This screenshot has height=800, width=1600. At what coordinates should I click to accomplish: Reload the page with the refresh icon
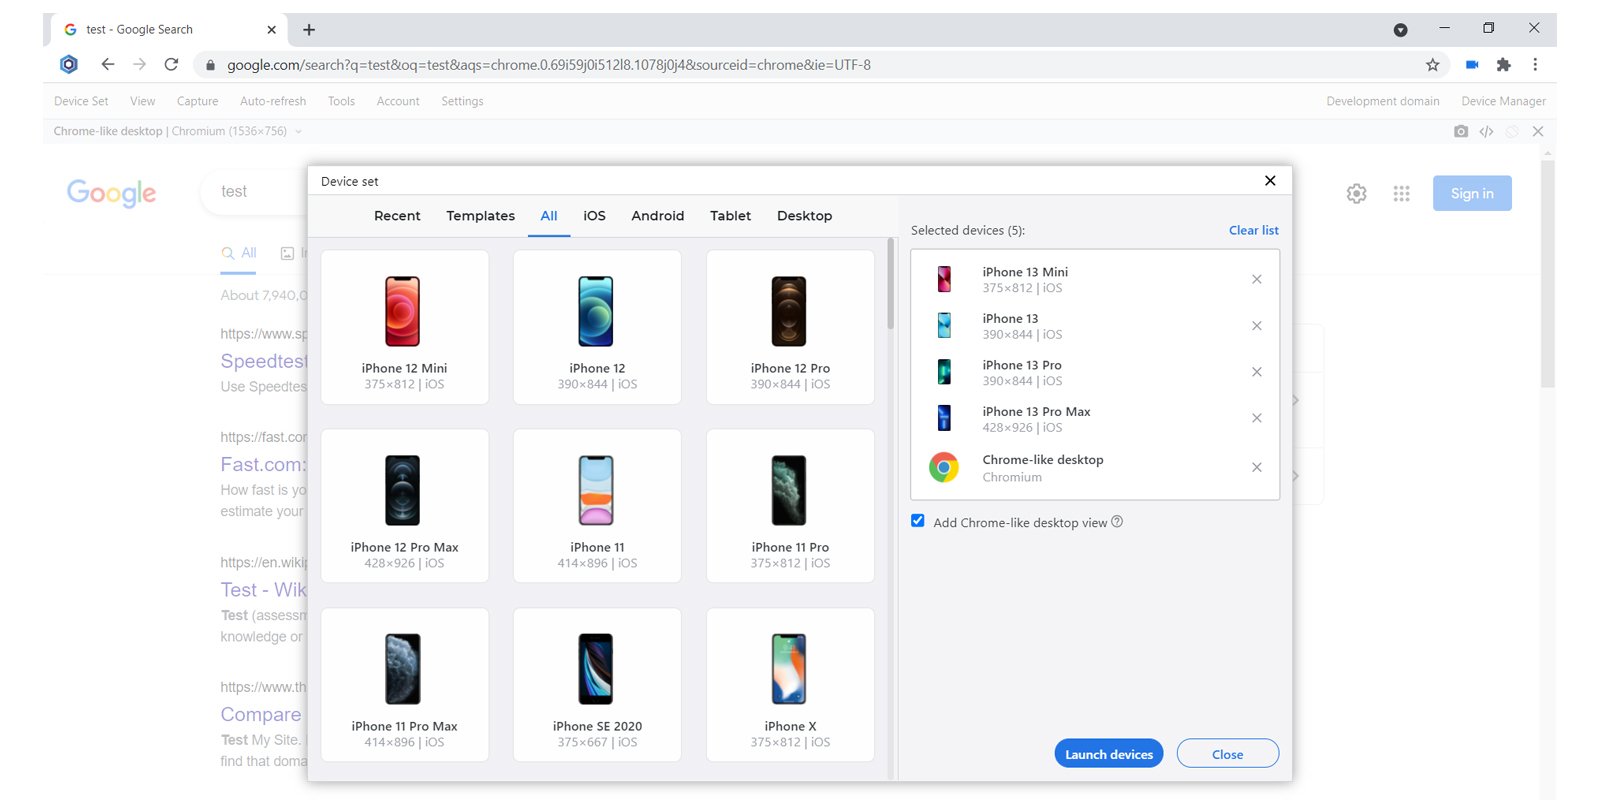coord(171,65)
